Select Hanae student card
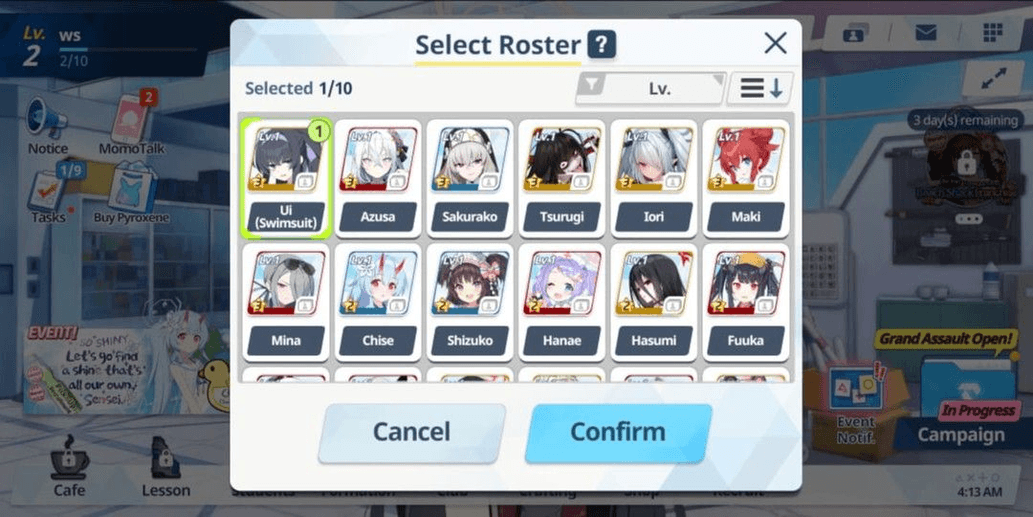1033x517 pixels. point(562,302)
